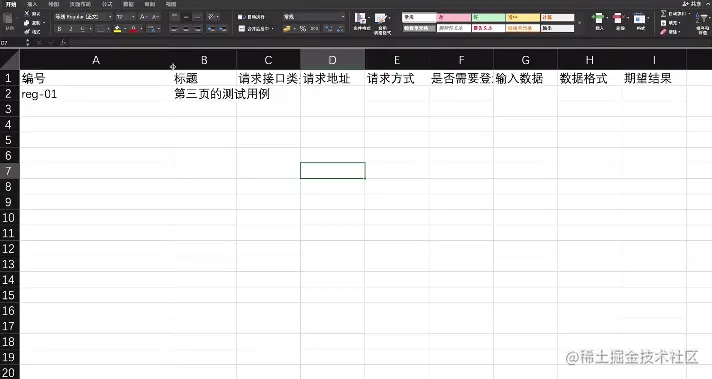The image size is (712, 379).
Task: Click the select-all corner of the sheet
Action: tap(10, 59)
